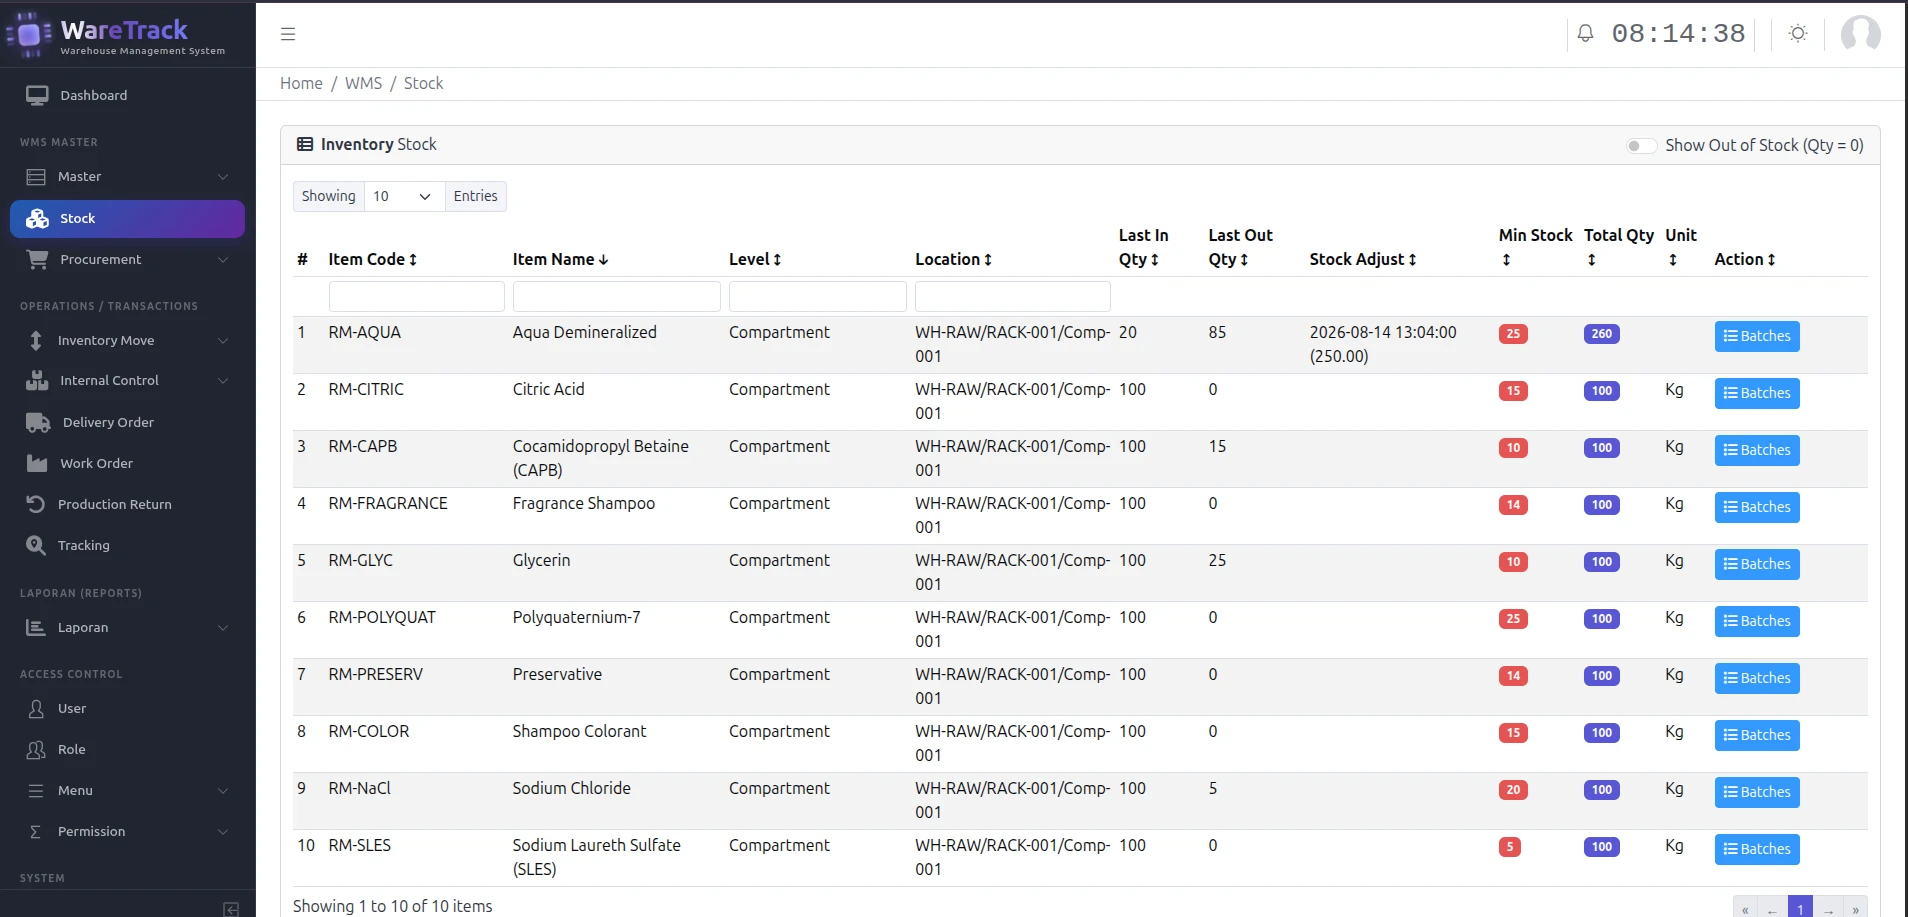1908x917 pixels.
Task: Open Batches for RM-SLES row
Action: pos(1757,849)
